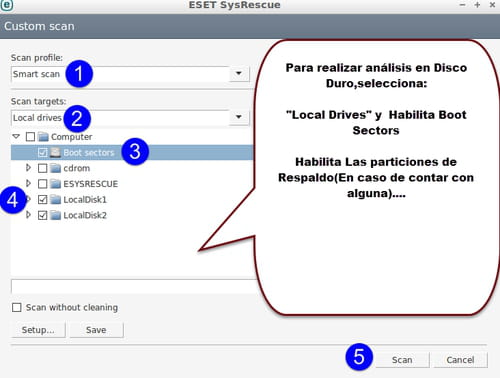Select the LocalDisk1 tree label

tap(85, 200)
